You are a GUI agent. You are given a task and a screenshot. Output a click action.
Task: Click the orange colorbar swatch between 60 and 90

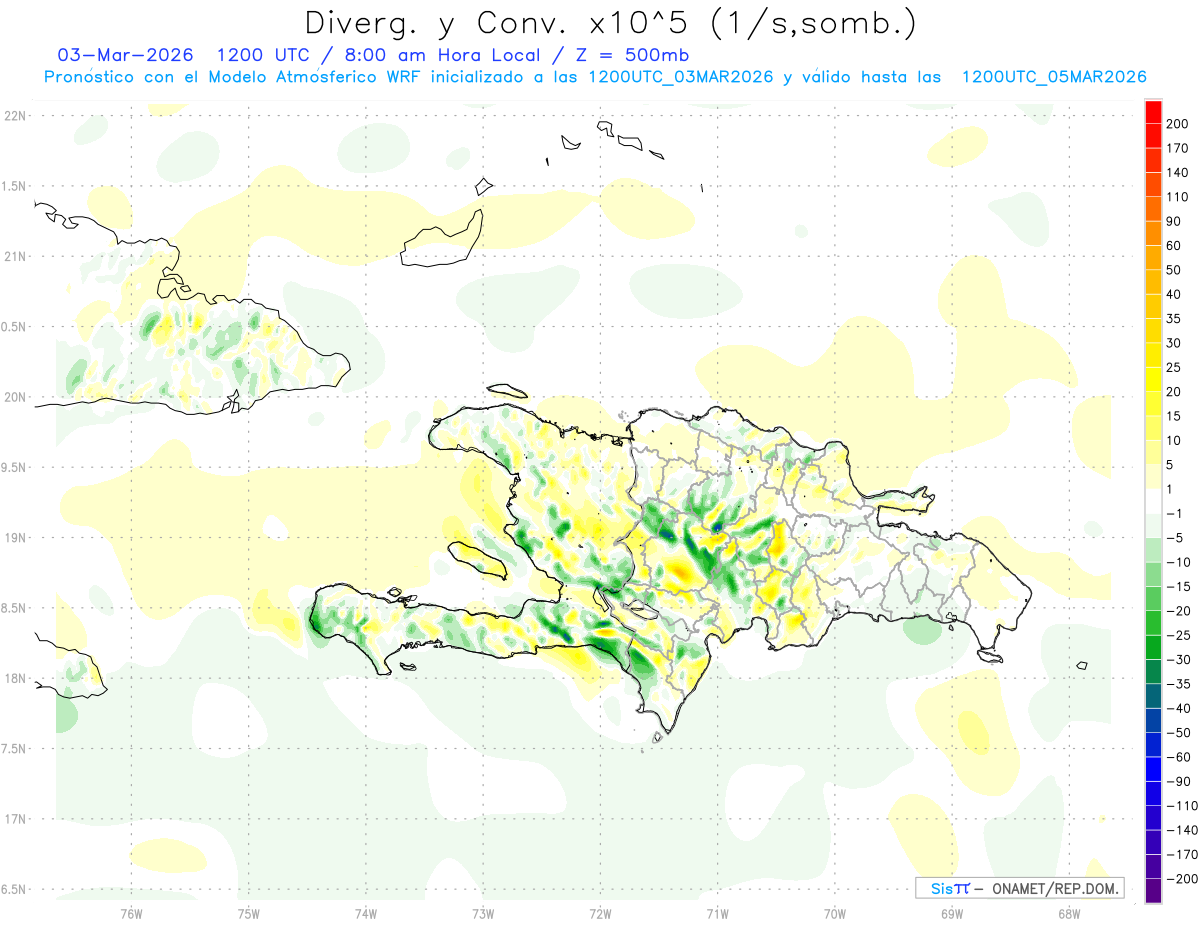click(x=1154, y=233)
